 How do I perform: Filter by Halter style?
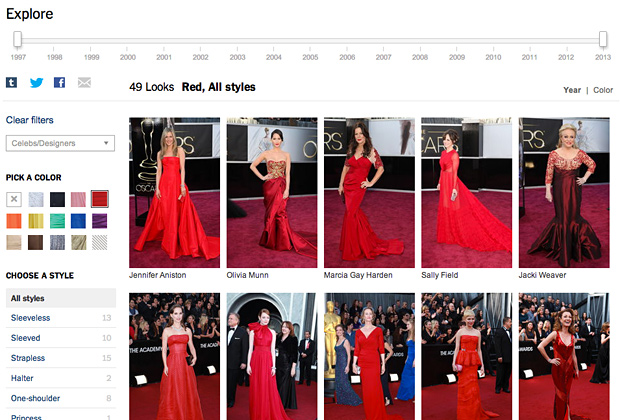[61, 378]
